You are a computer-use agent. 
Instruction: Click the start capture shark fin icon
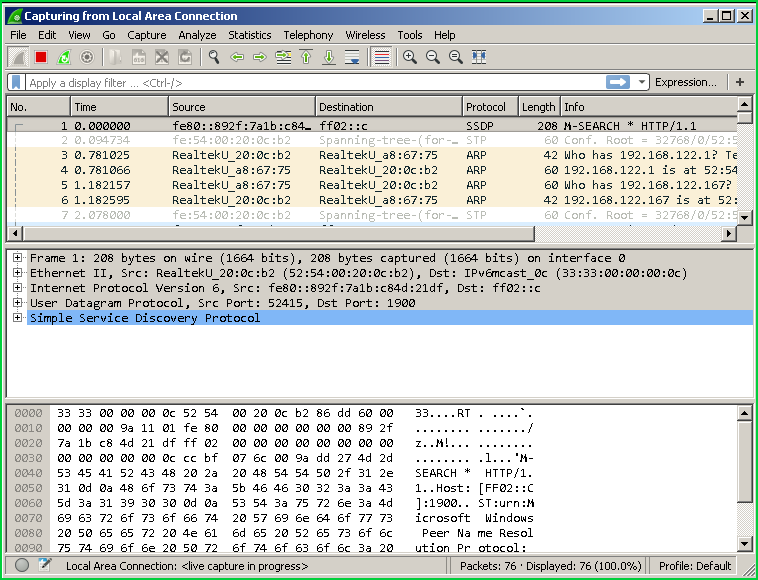point(18,58)
